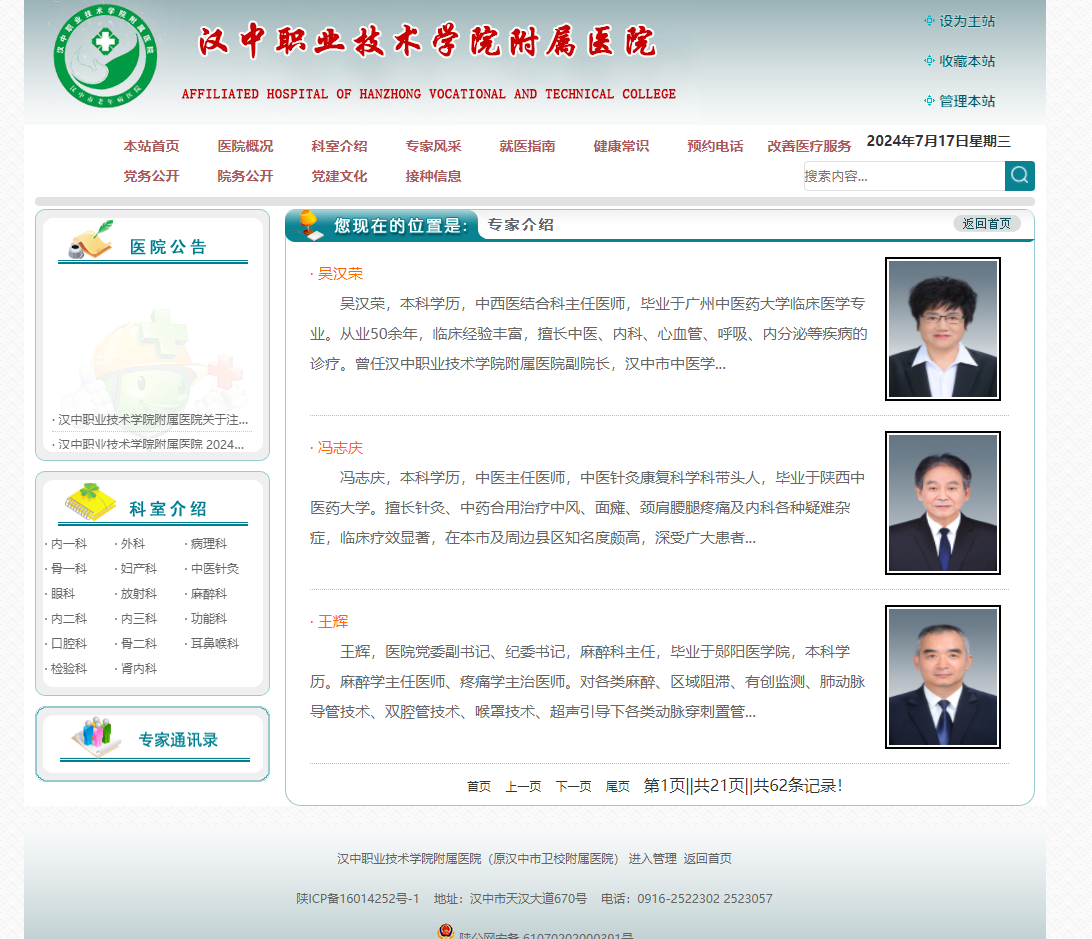This screenshot has width=1092, height=939.
Task: Open the 健康常识 menu item
Action: coord(621,146)
